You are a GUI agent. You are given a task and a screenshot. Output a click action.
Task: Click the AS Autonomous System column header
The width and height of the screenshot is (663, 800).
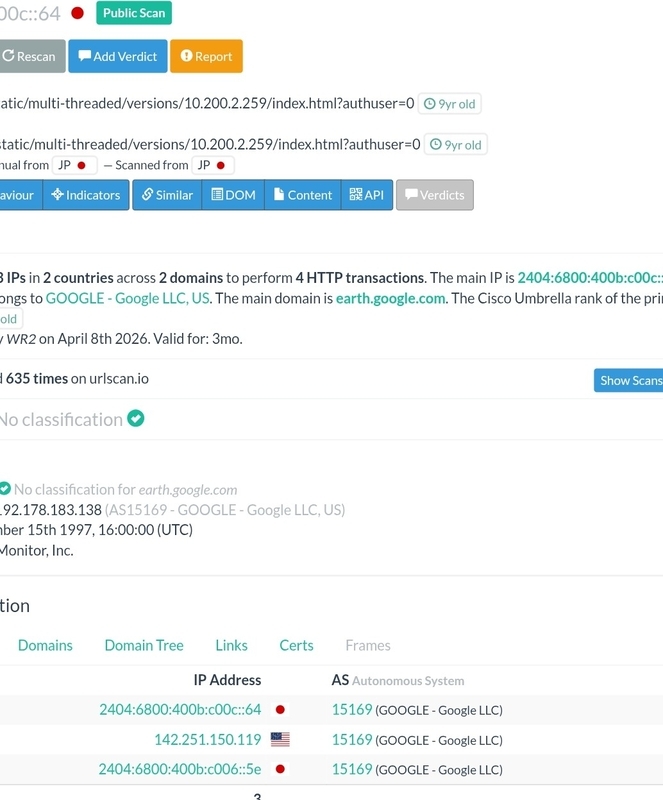(x=398, y=680)
